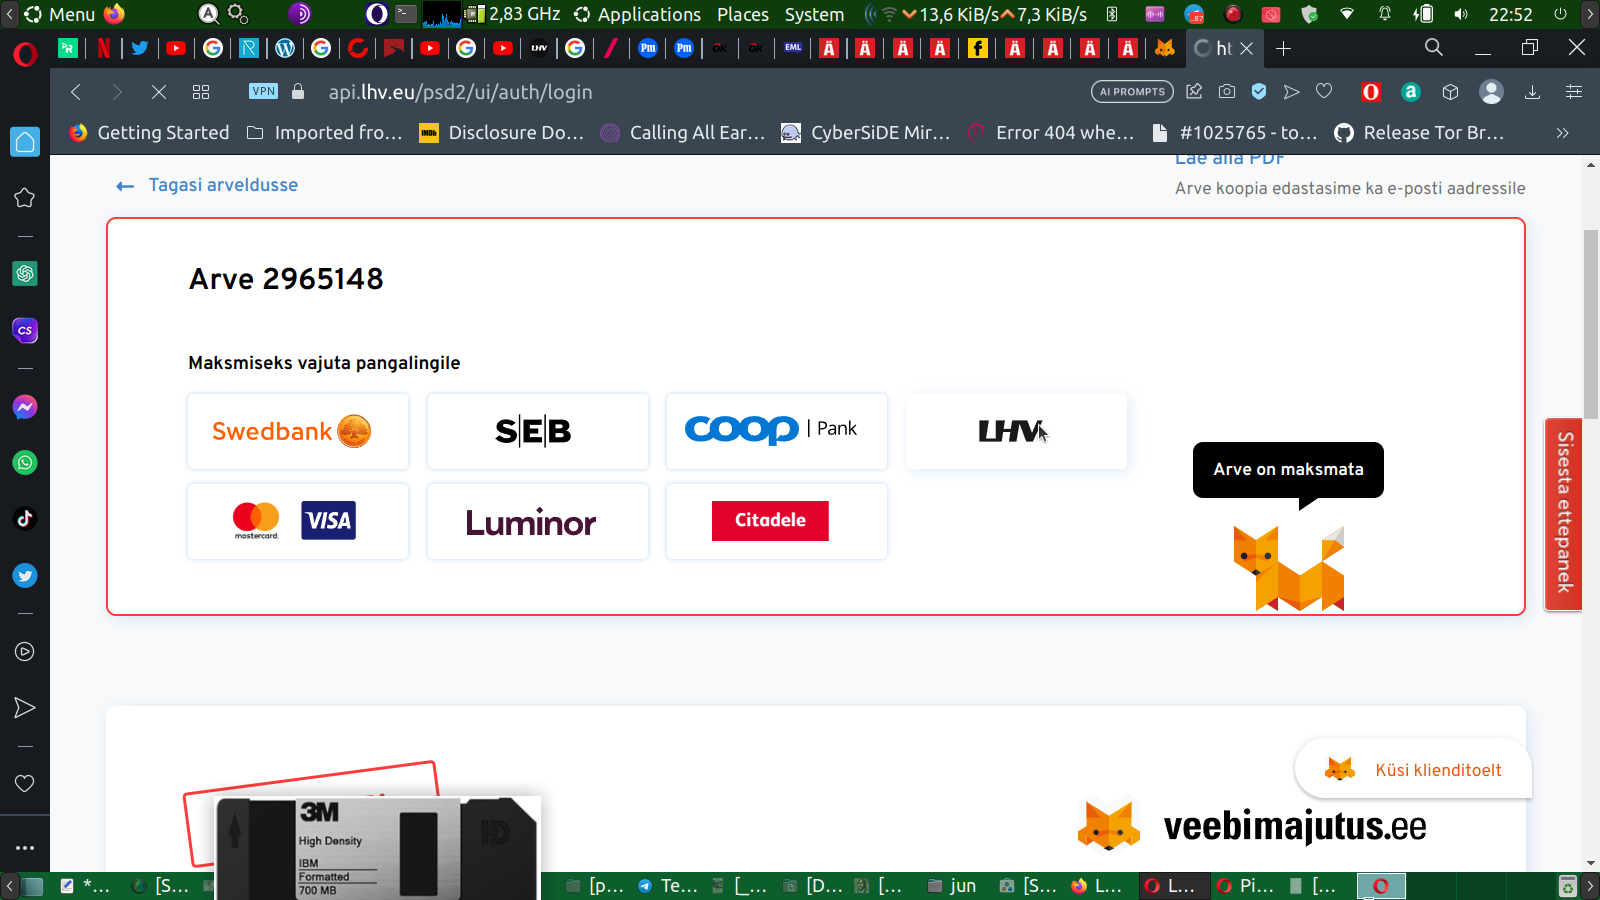Open a new browser tab
Viewport: 1600px width, 900px height.
click(1284, 48)
